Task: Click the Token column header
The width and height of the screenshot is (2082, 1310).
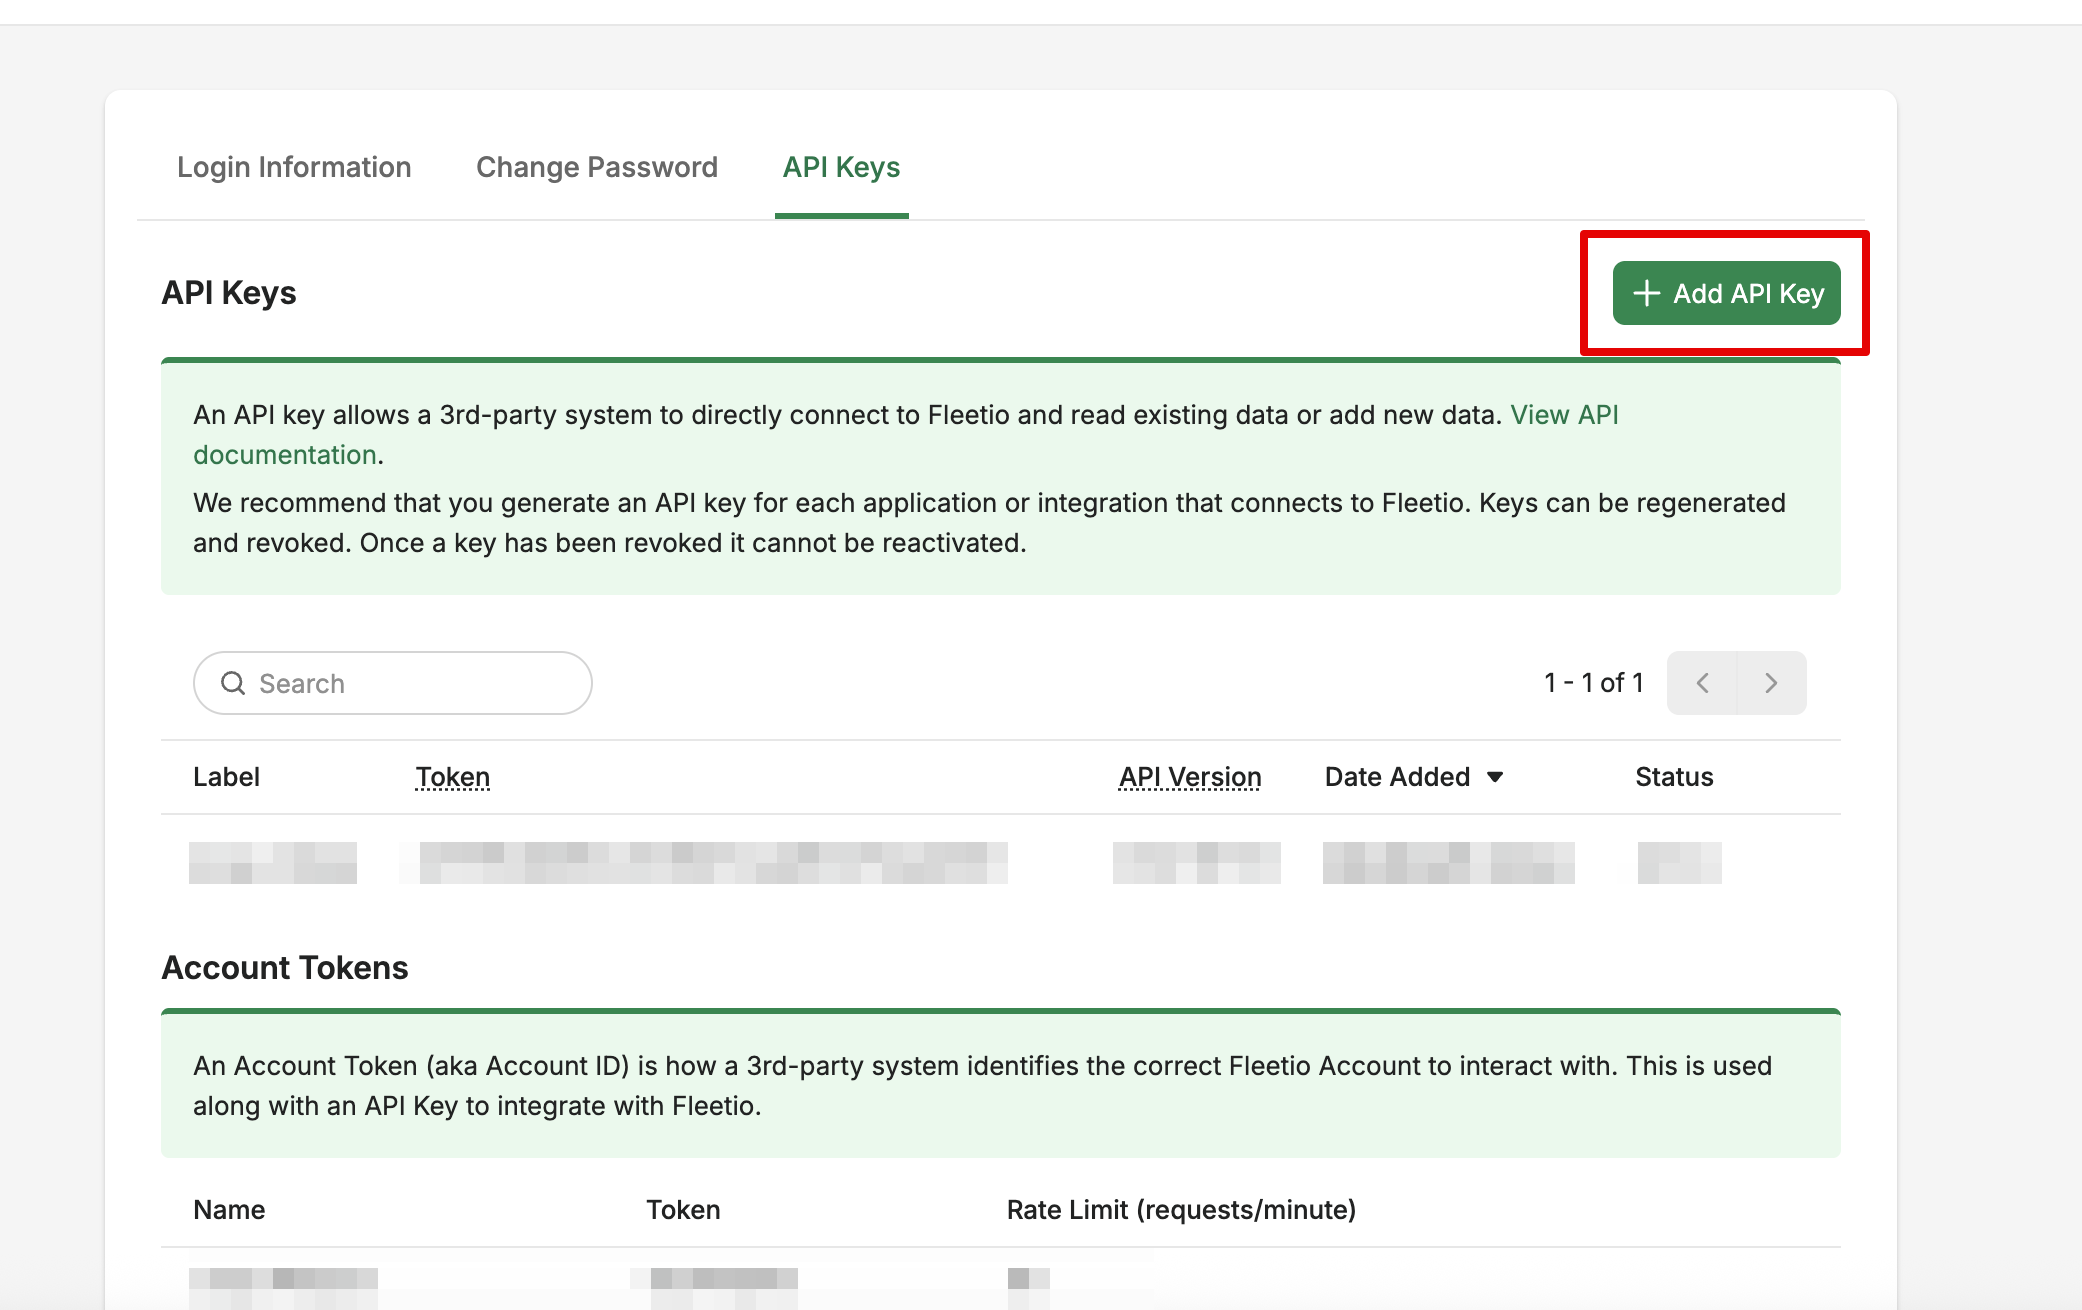Action: point(453,777)
